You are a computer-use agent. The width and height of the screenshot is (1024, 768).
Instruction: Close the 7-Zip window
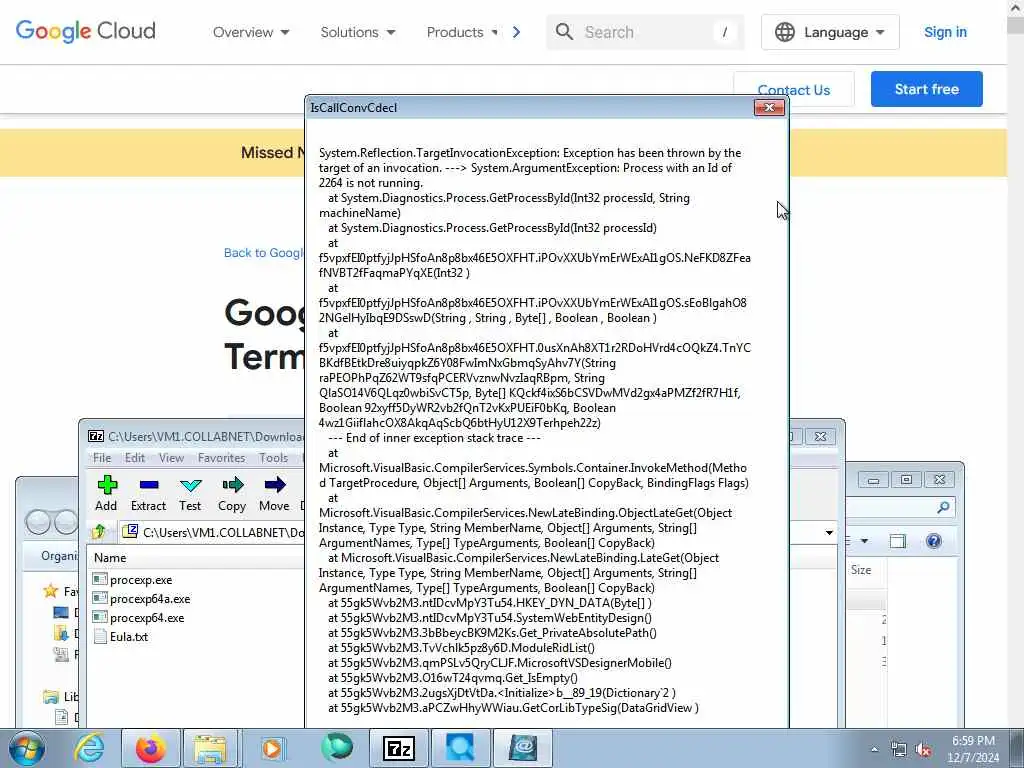click(820, 436)
